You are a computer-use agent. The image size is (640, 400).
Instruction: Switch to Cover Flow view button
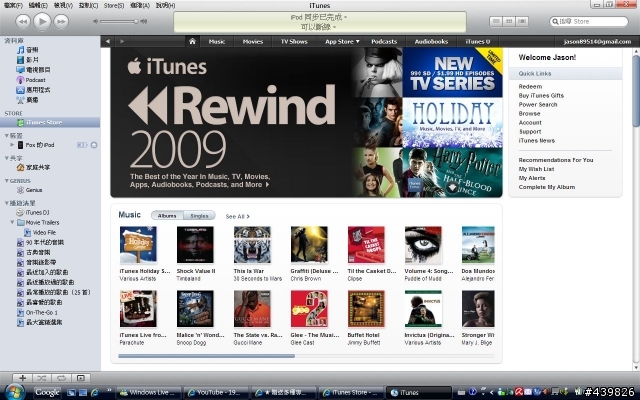click(x=522, y=21)
